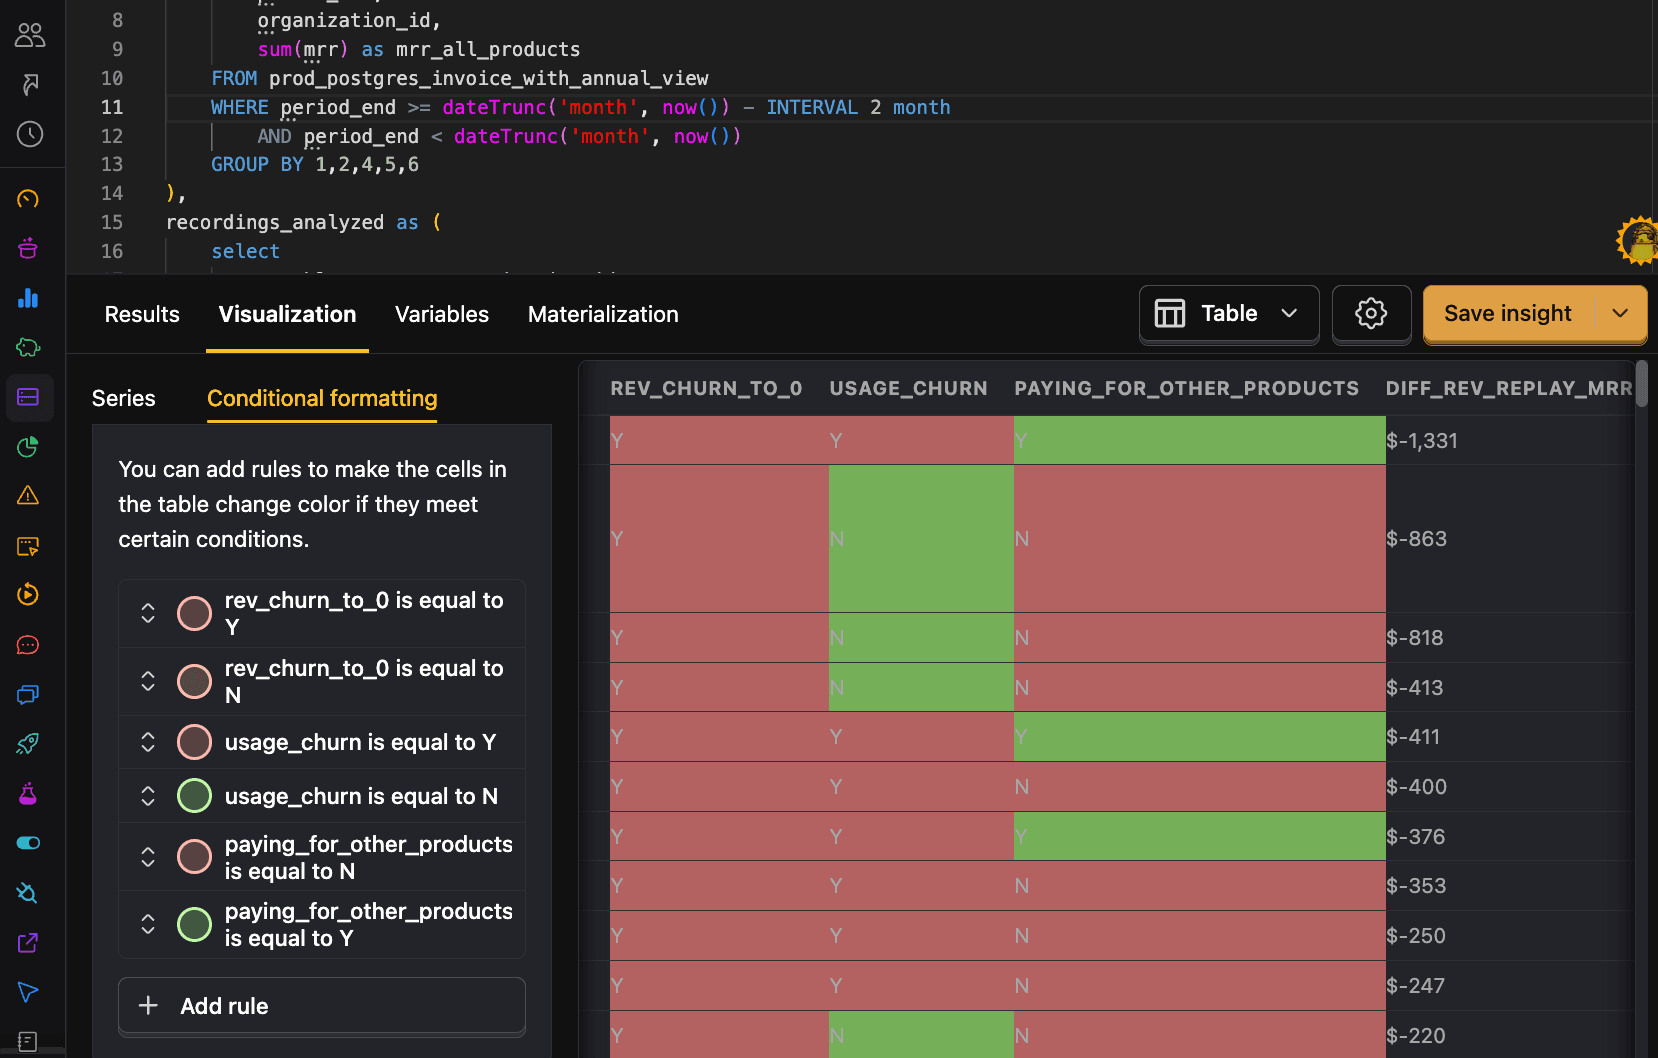Click the Add rule button
Image resolution: width=1658 pixels, height=1058 pixels.
[x=322, y=1006]
